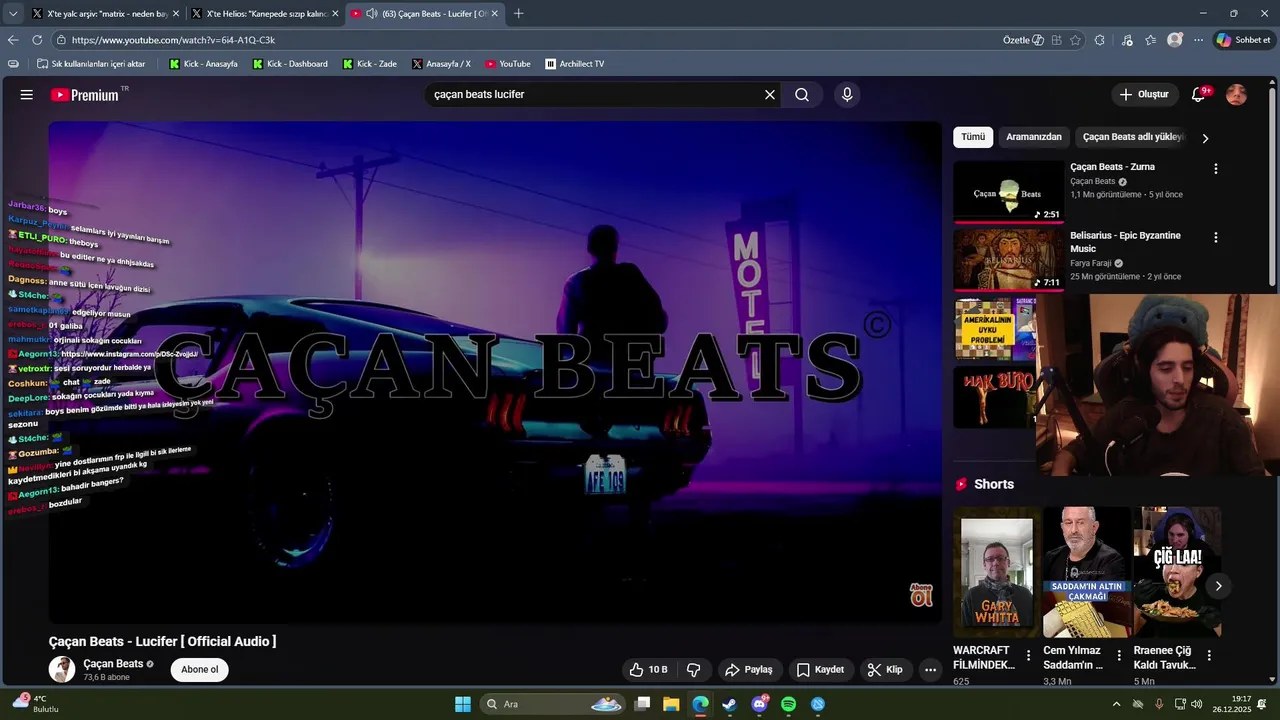
Task: Open Spotify from the taskbar
Action: (x=788, y=704)
